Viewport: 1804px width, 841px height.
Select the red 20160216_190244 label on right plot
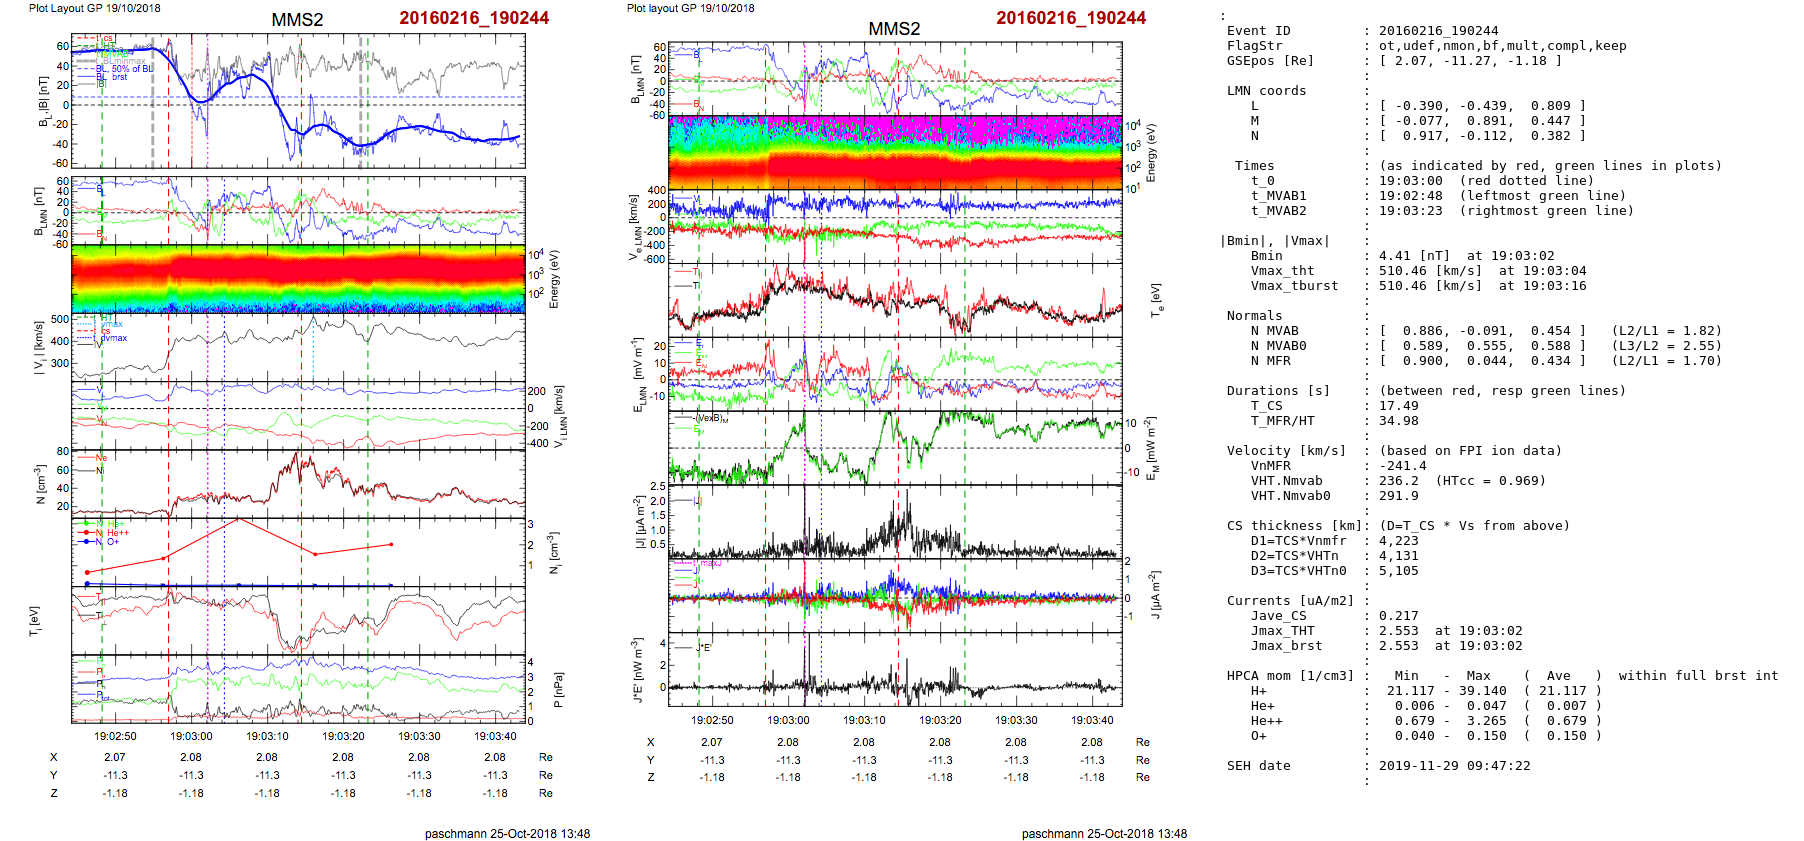[1071, 18]
